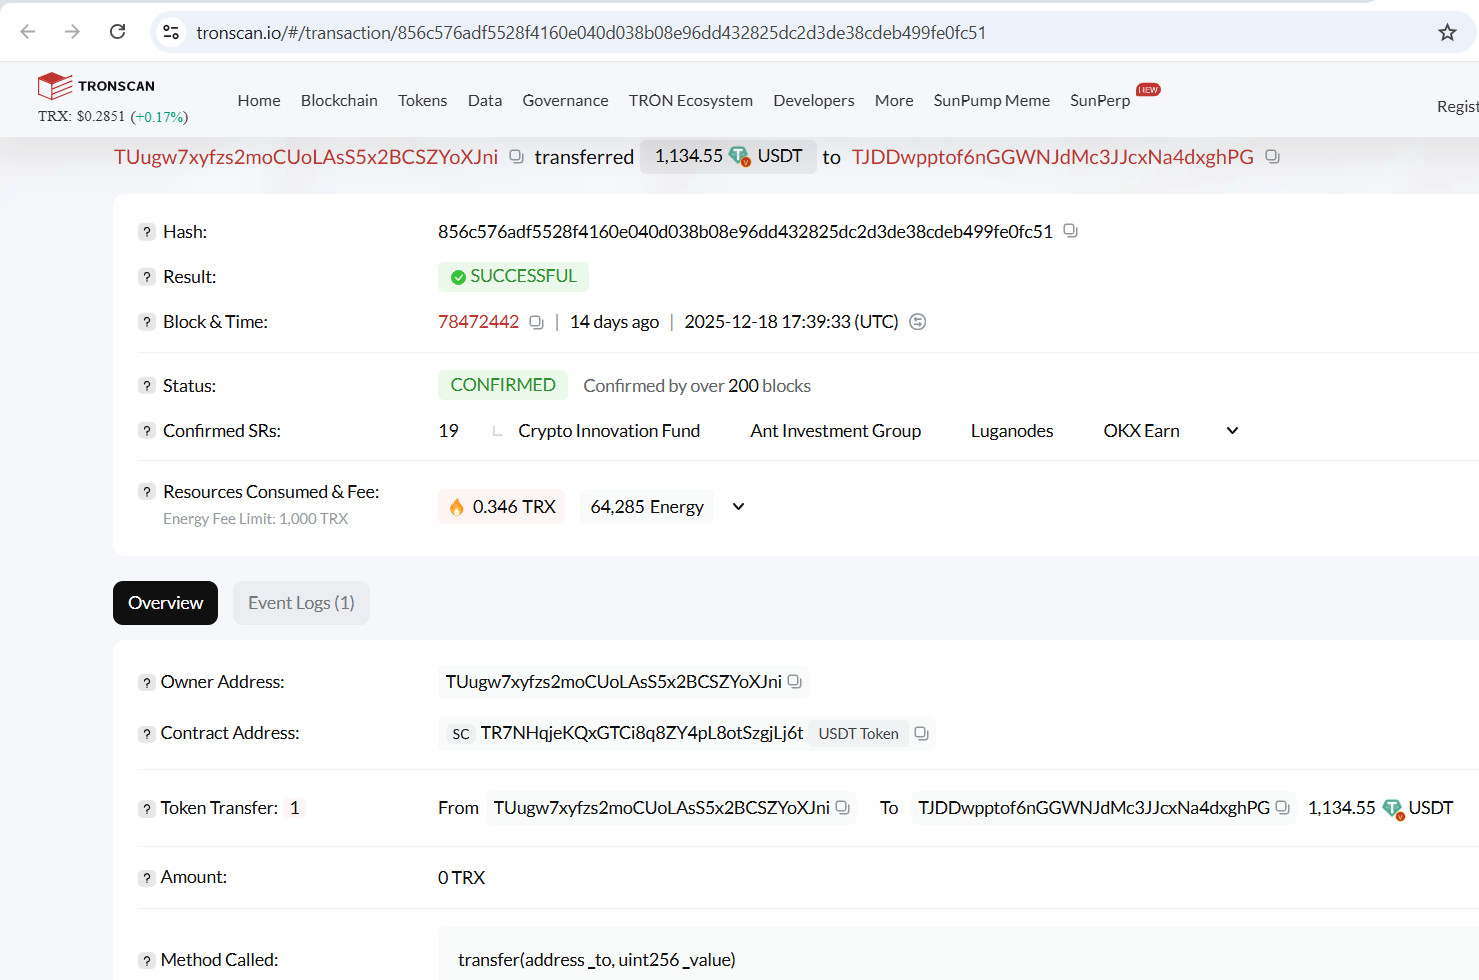
Task: Click help icon beside Resources Consumed & Fee
Action: pos(147,492)
